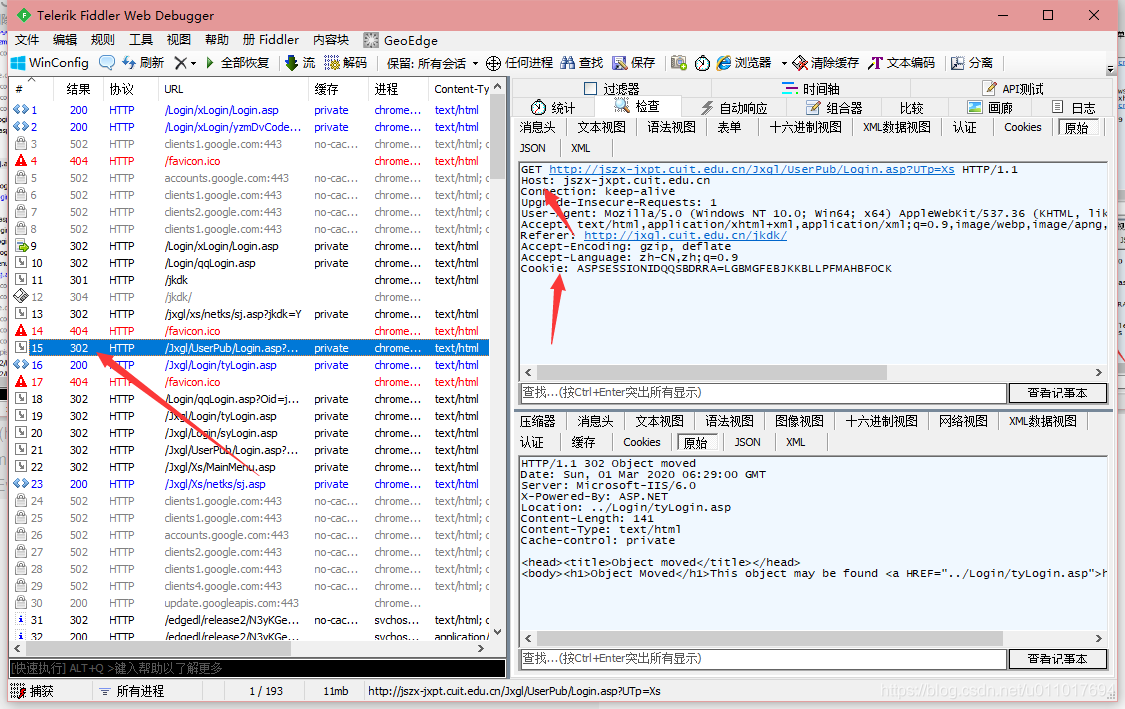Toggle the 解码 decode button

coord(346,63)
